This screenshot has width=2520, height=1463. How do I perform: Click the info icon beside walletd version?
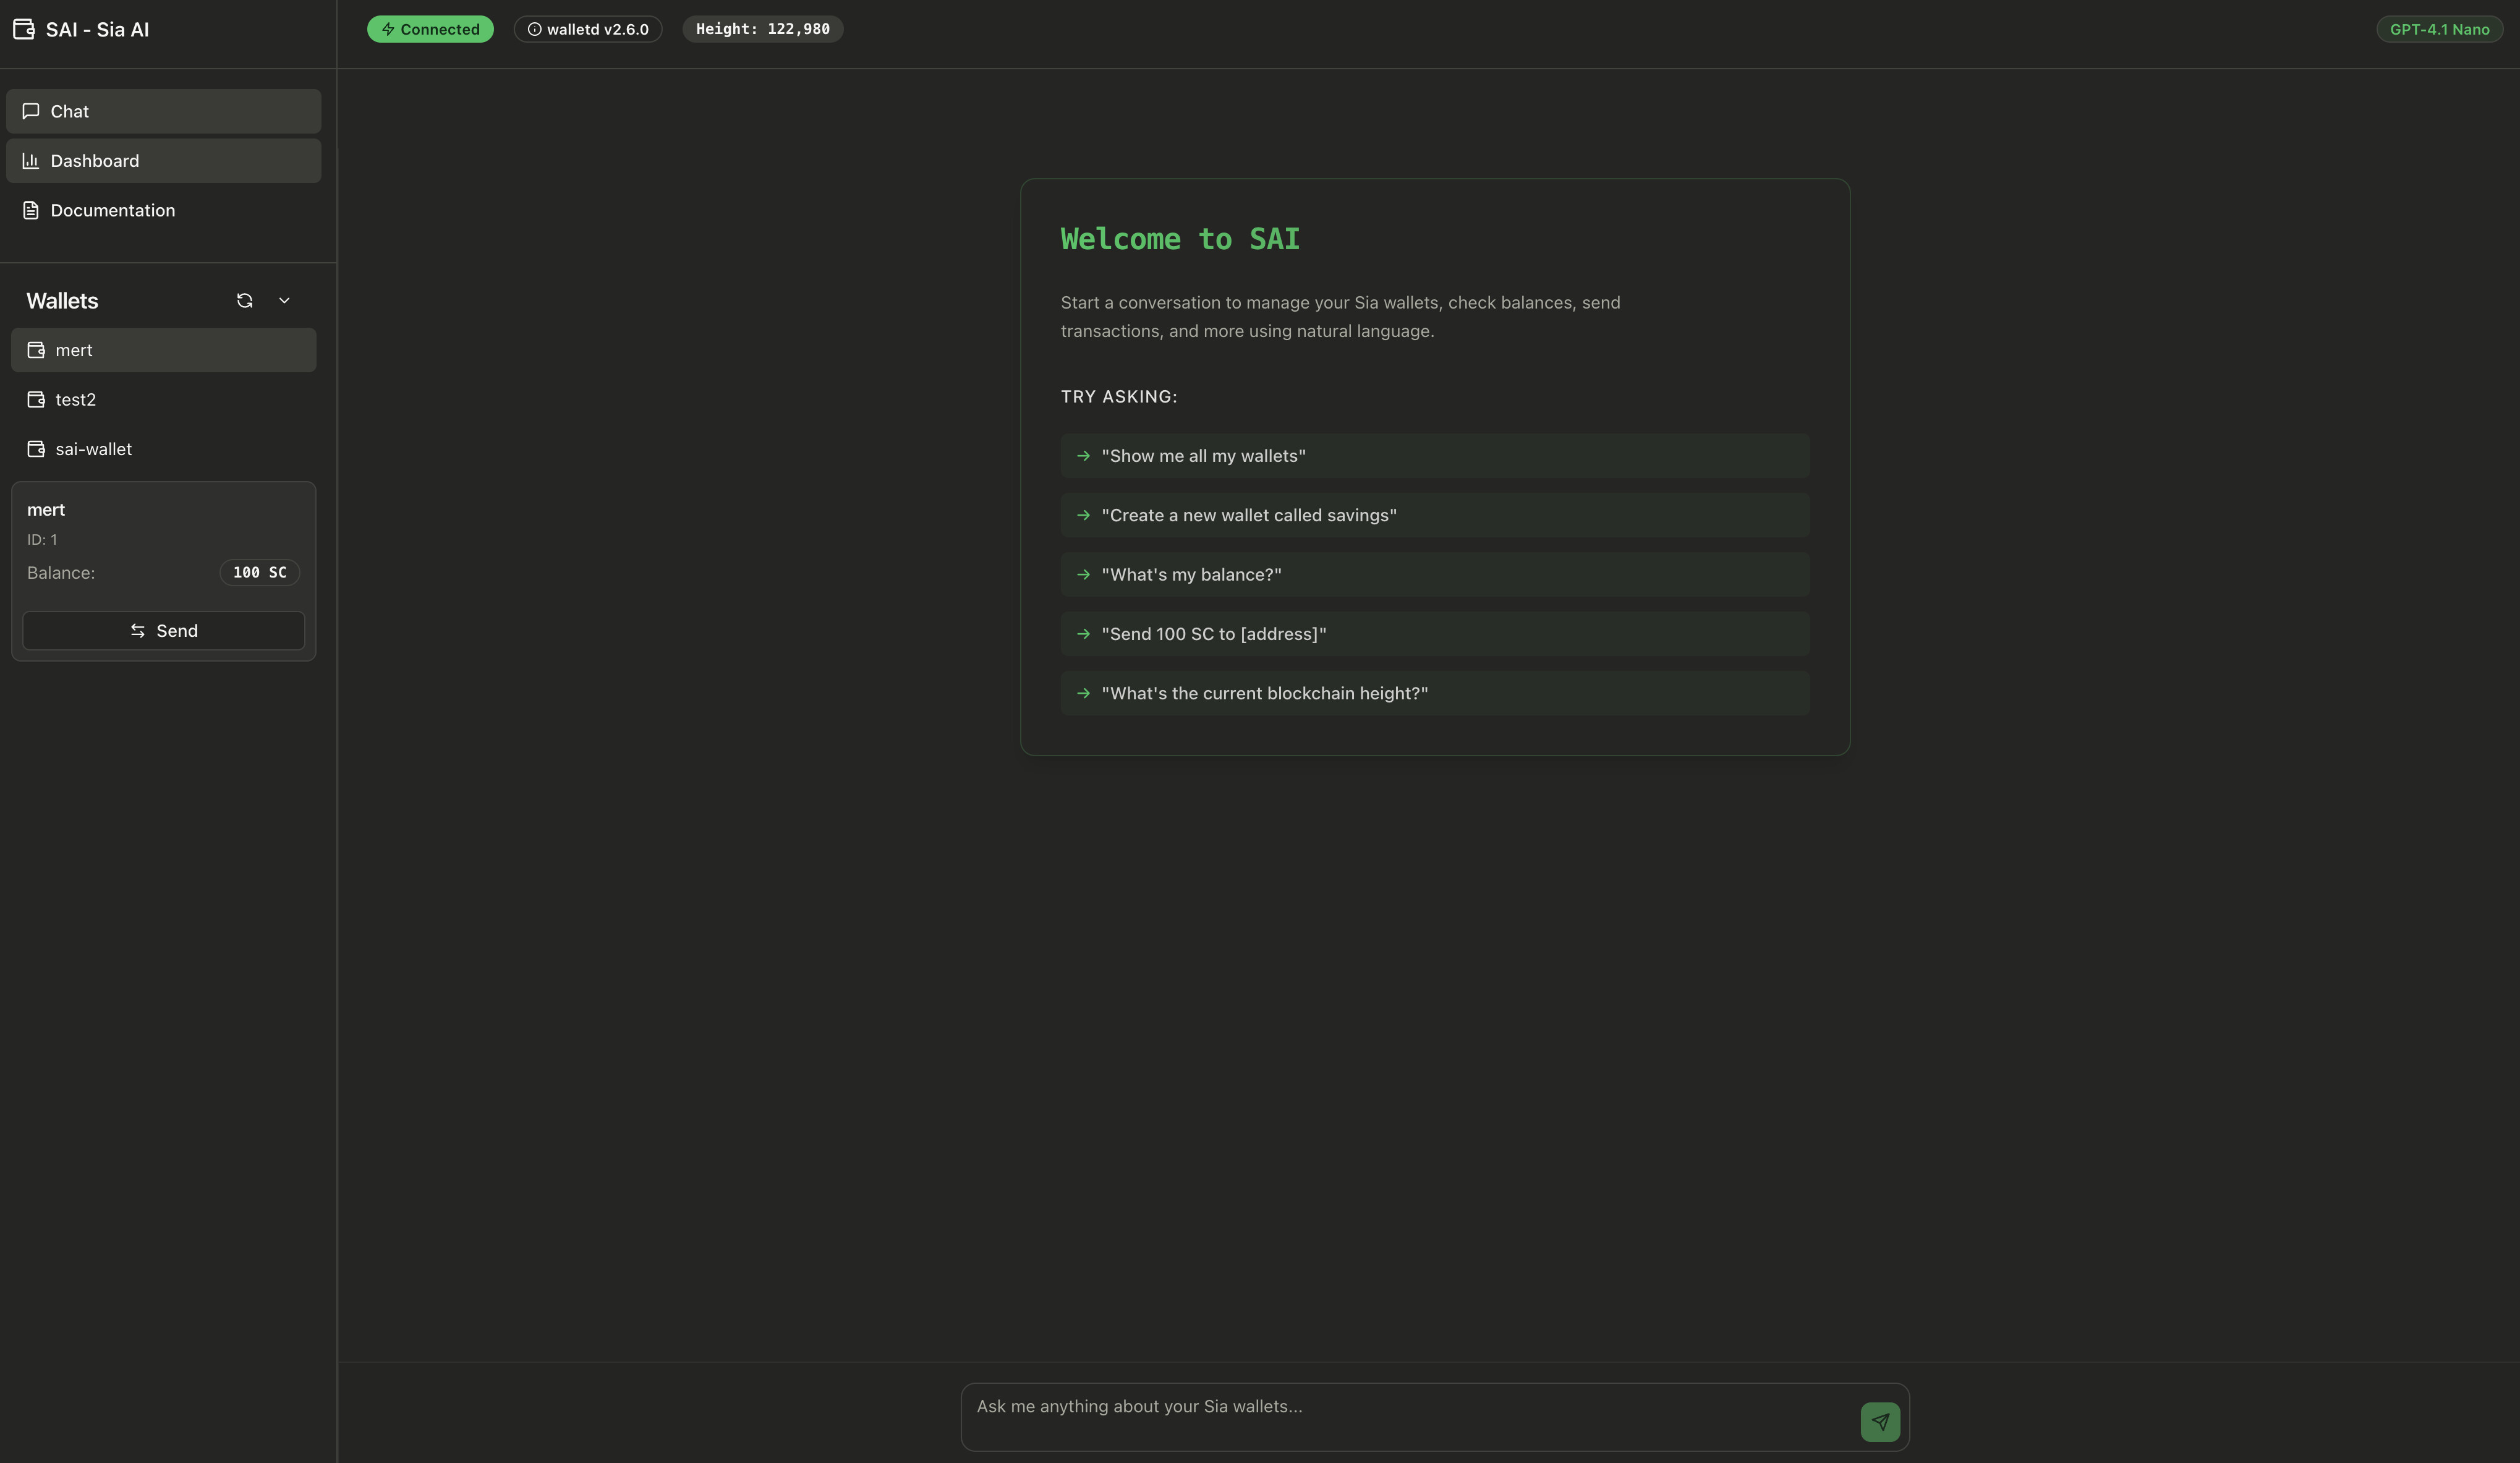[x=534, y=29]
